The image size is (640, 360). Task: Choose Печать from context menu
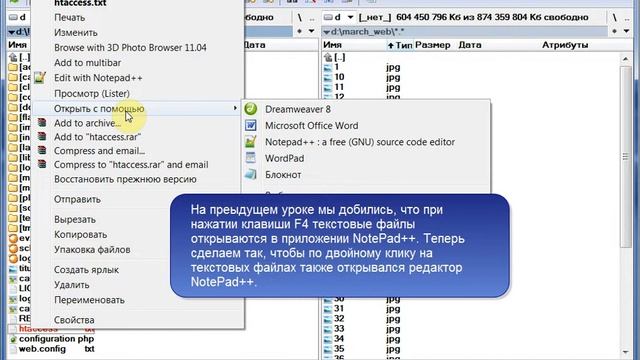point(69,18)
